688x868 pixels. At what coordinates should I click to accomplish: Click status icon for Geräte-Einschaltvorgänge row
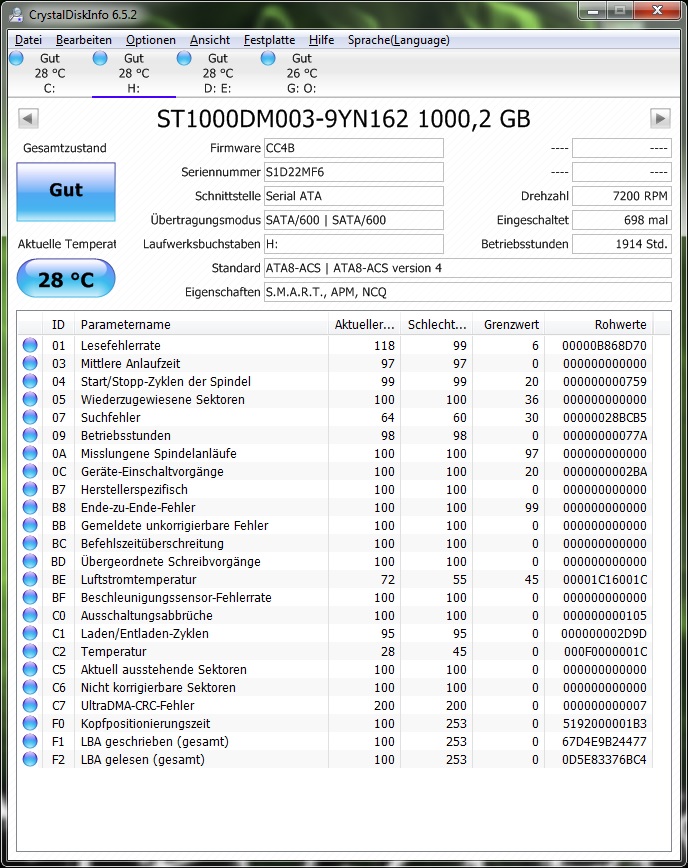[30, 471]
